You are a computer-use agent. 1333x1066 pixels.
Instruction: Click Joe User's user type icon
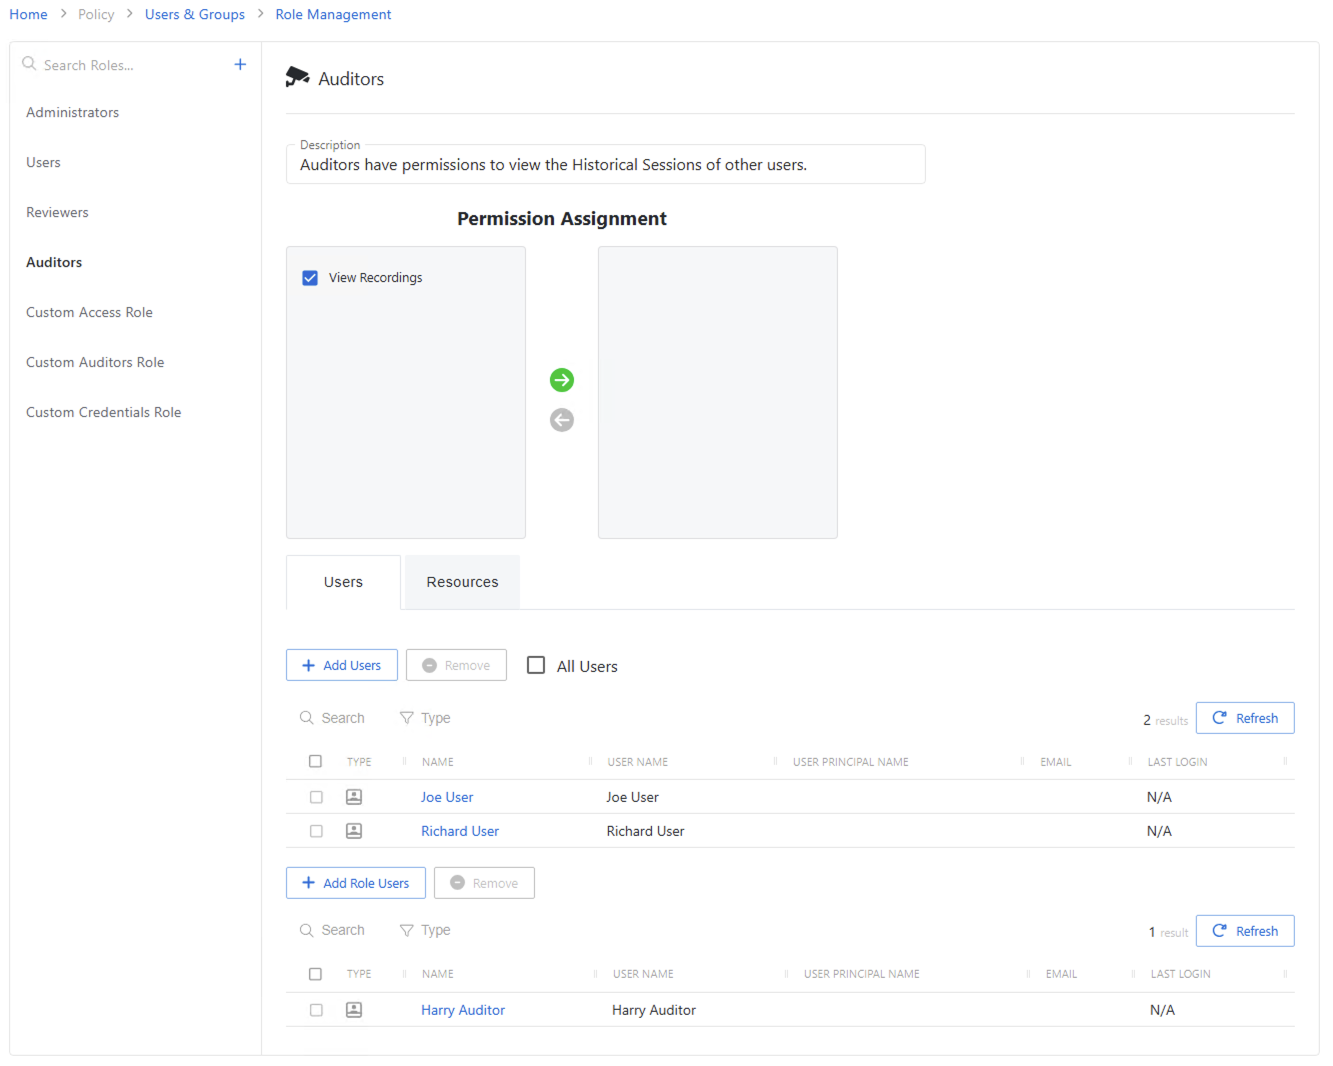coord(354,797)
